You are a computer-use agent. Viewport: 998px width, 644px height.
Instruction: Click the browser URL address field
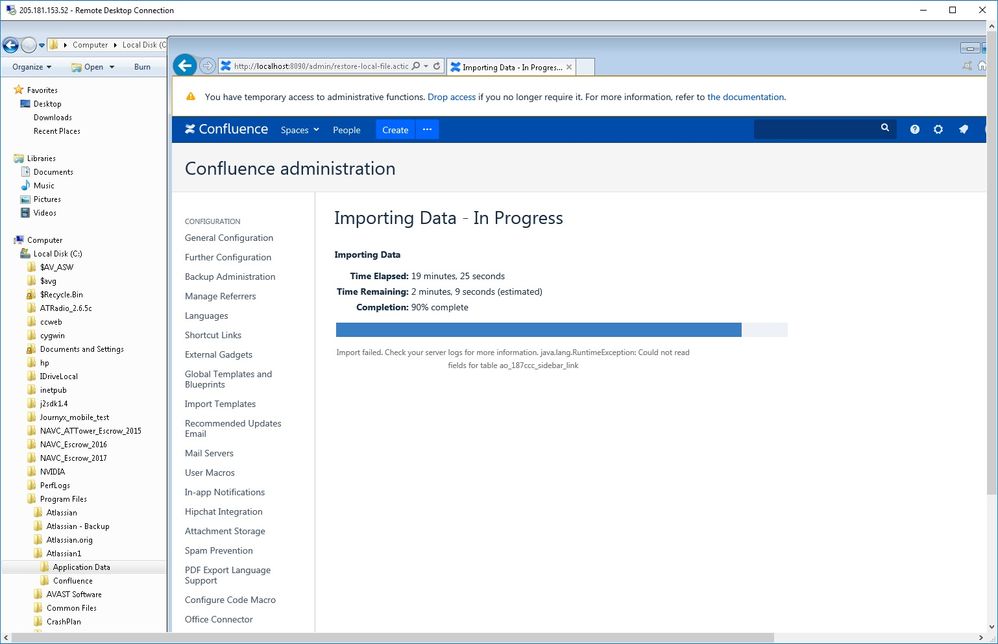click(321, 66)
